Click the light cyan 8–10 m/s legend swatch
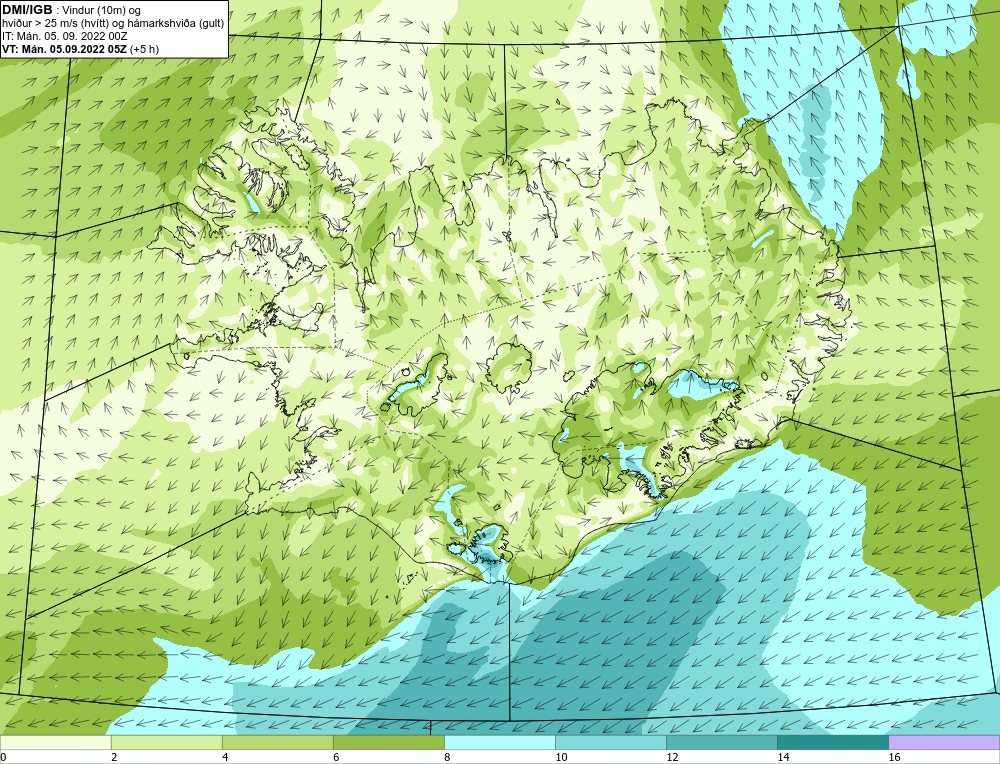Image resolution: width=1000 pixels, height=764 pixels. click(x=499, y=742)
